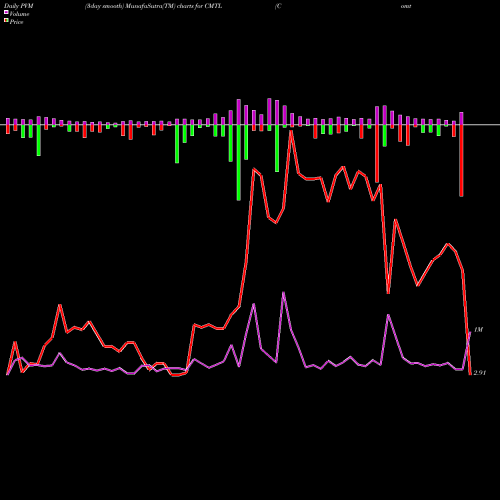This screenshot has width=500, height=500.
Task: Click the 2.91 price value label
Action: click(x=480, y=373)
